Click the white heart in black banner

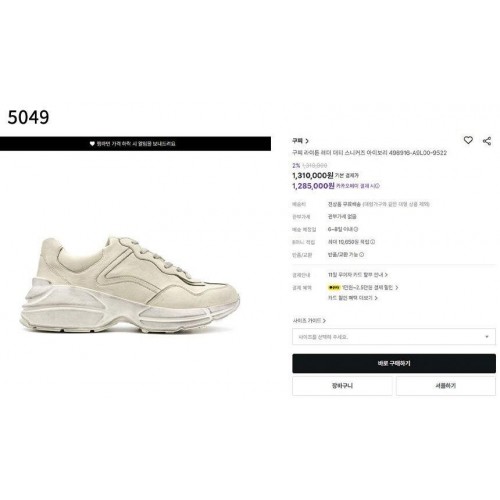point(92,144)
